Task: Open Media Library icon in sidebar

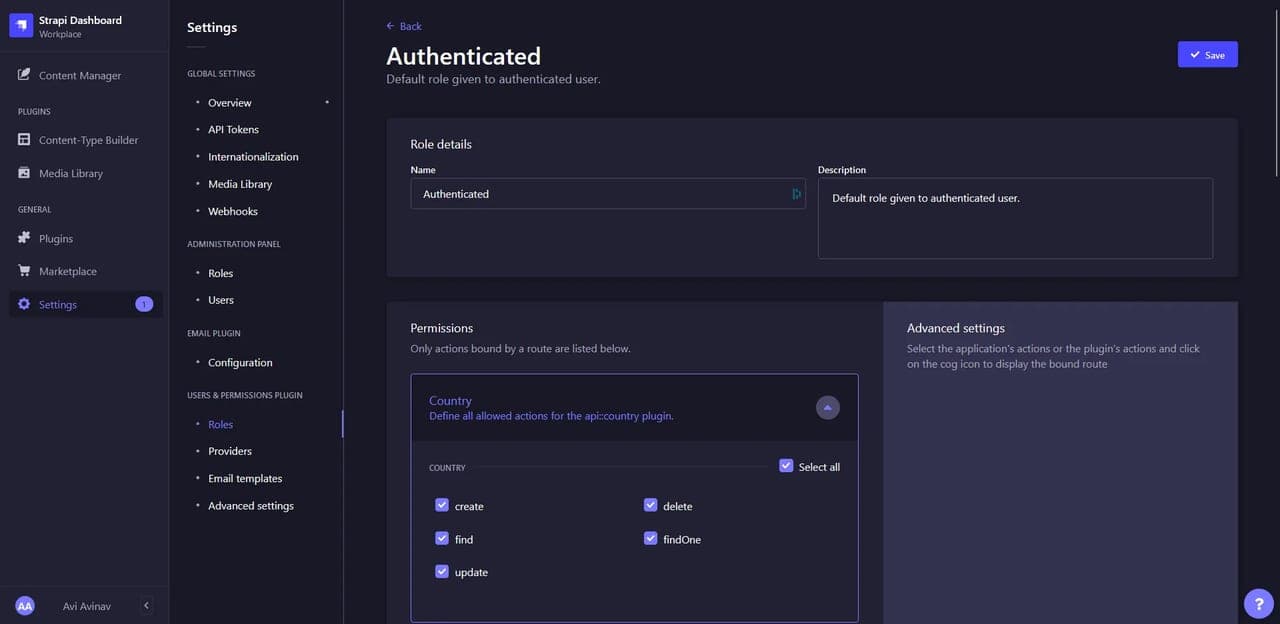Action: point(24,173)
